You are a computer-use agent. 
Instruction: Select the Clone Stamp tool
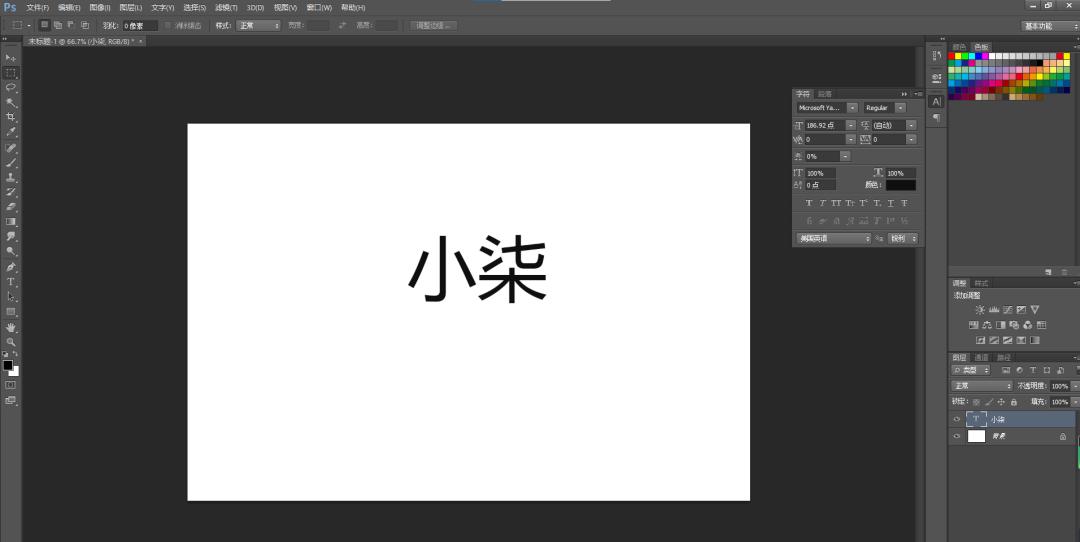10,178
